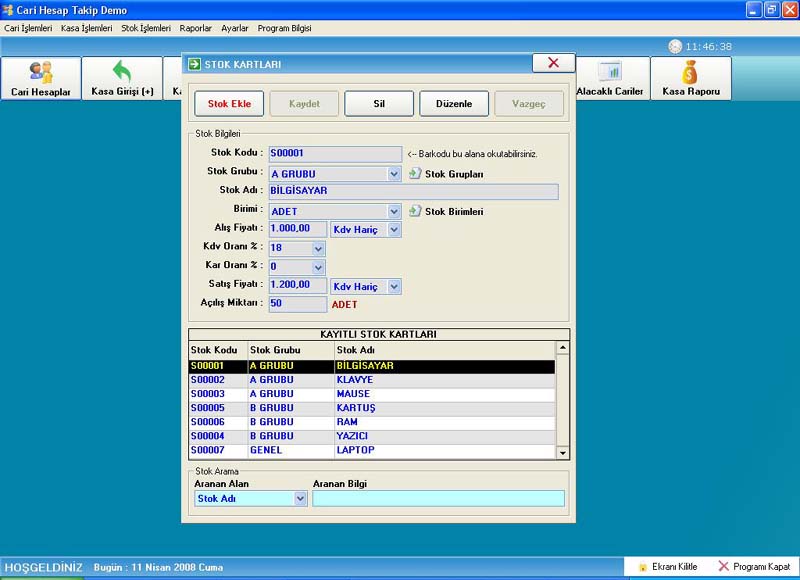Expand the Stok Grubu dropdown
Image resolution: width=800 pixels, height=580 pixels.
click(394, 174)
